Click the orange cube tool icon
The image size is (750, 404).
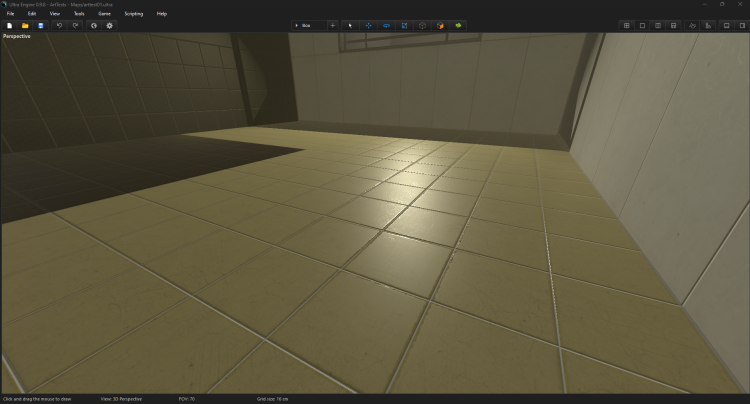click(x=440, y=25)
